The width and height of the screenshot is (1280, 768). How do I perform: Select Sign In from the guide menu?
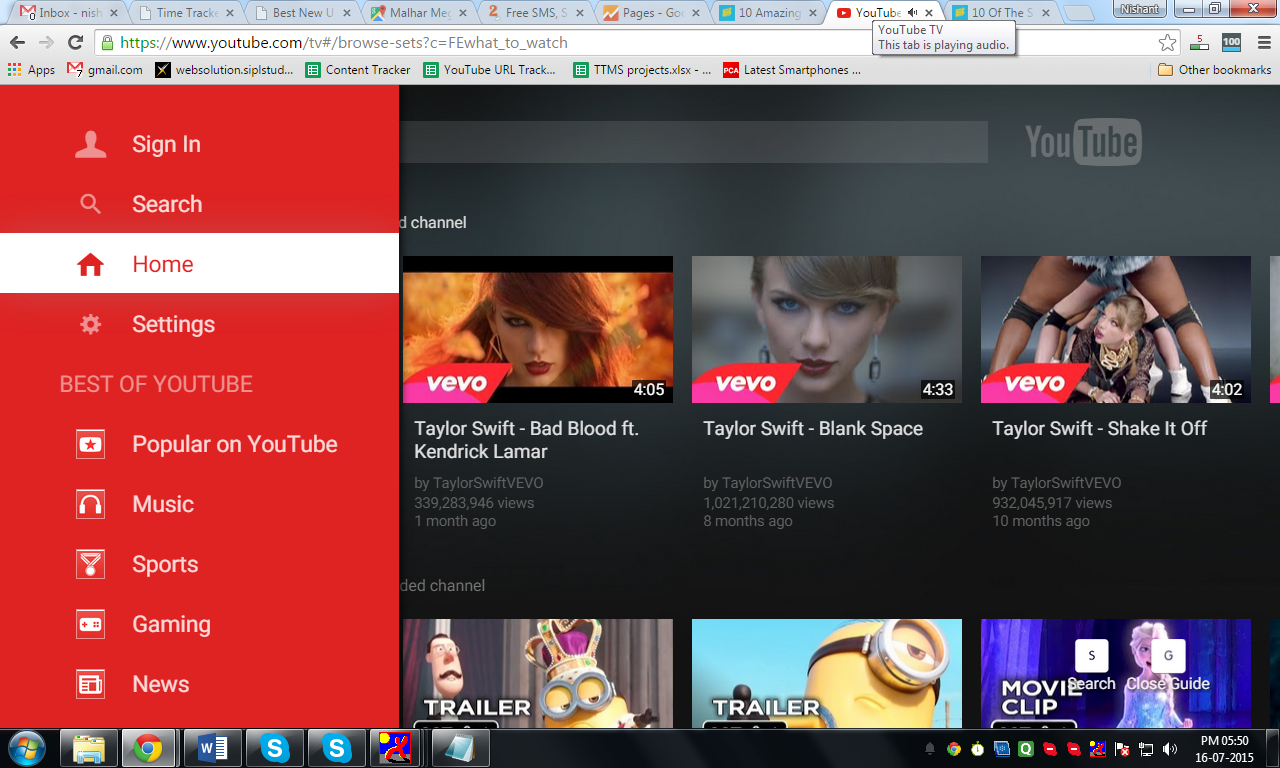pyautogui.click(x=200, y=144)
